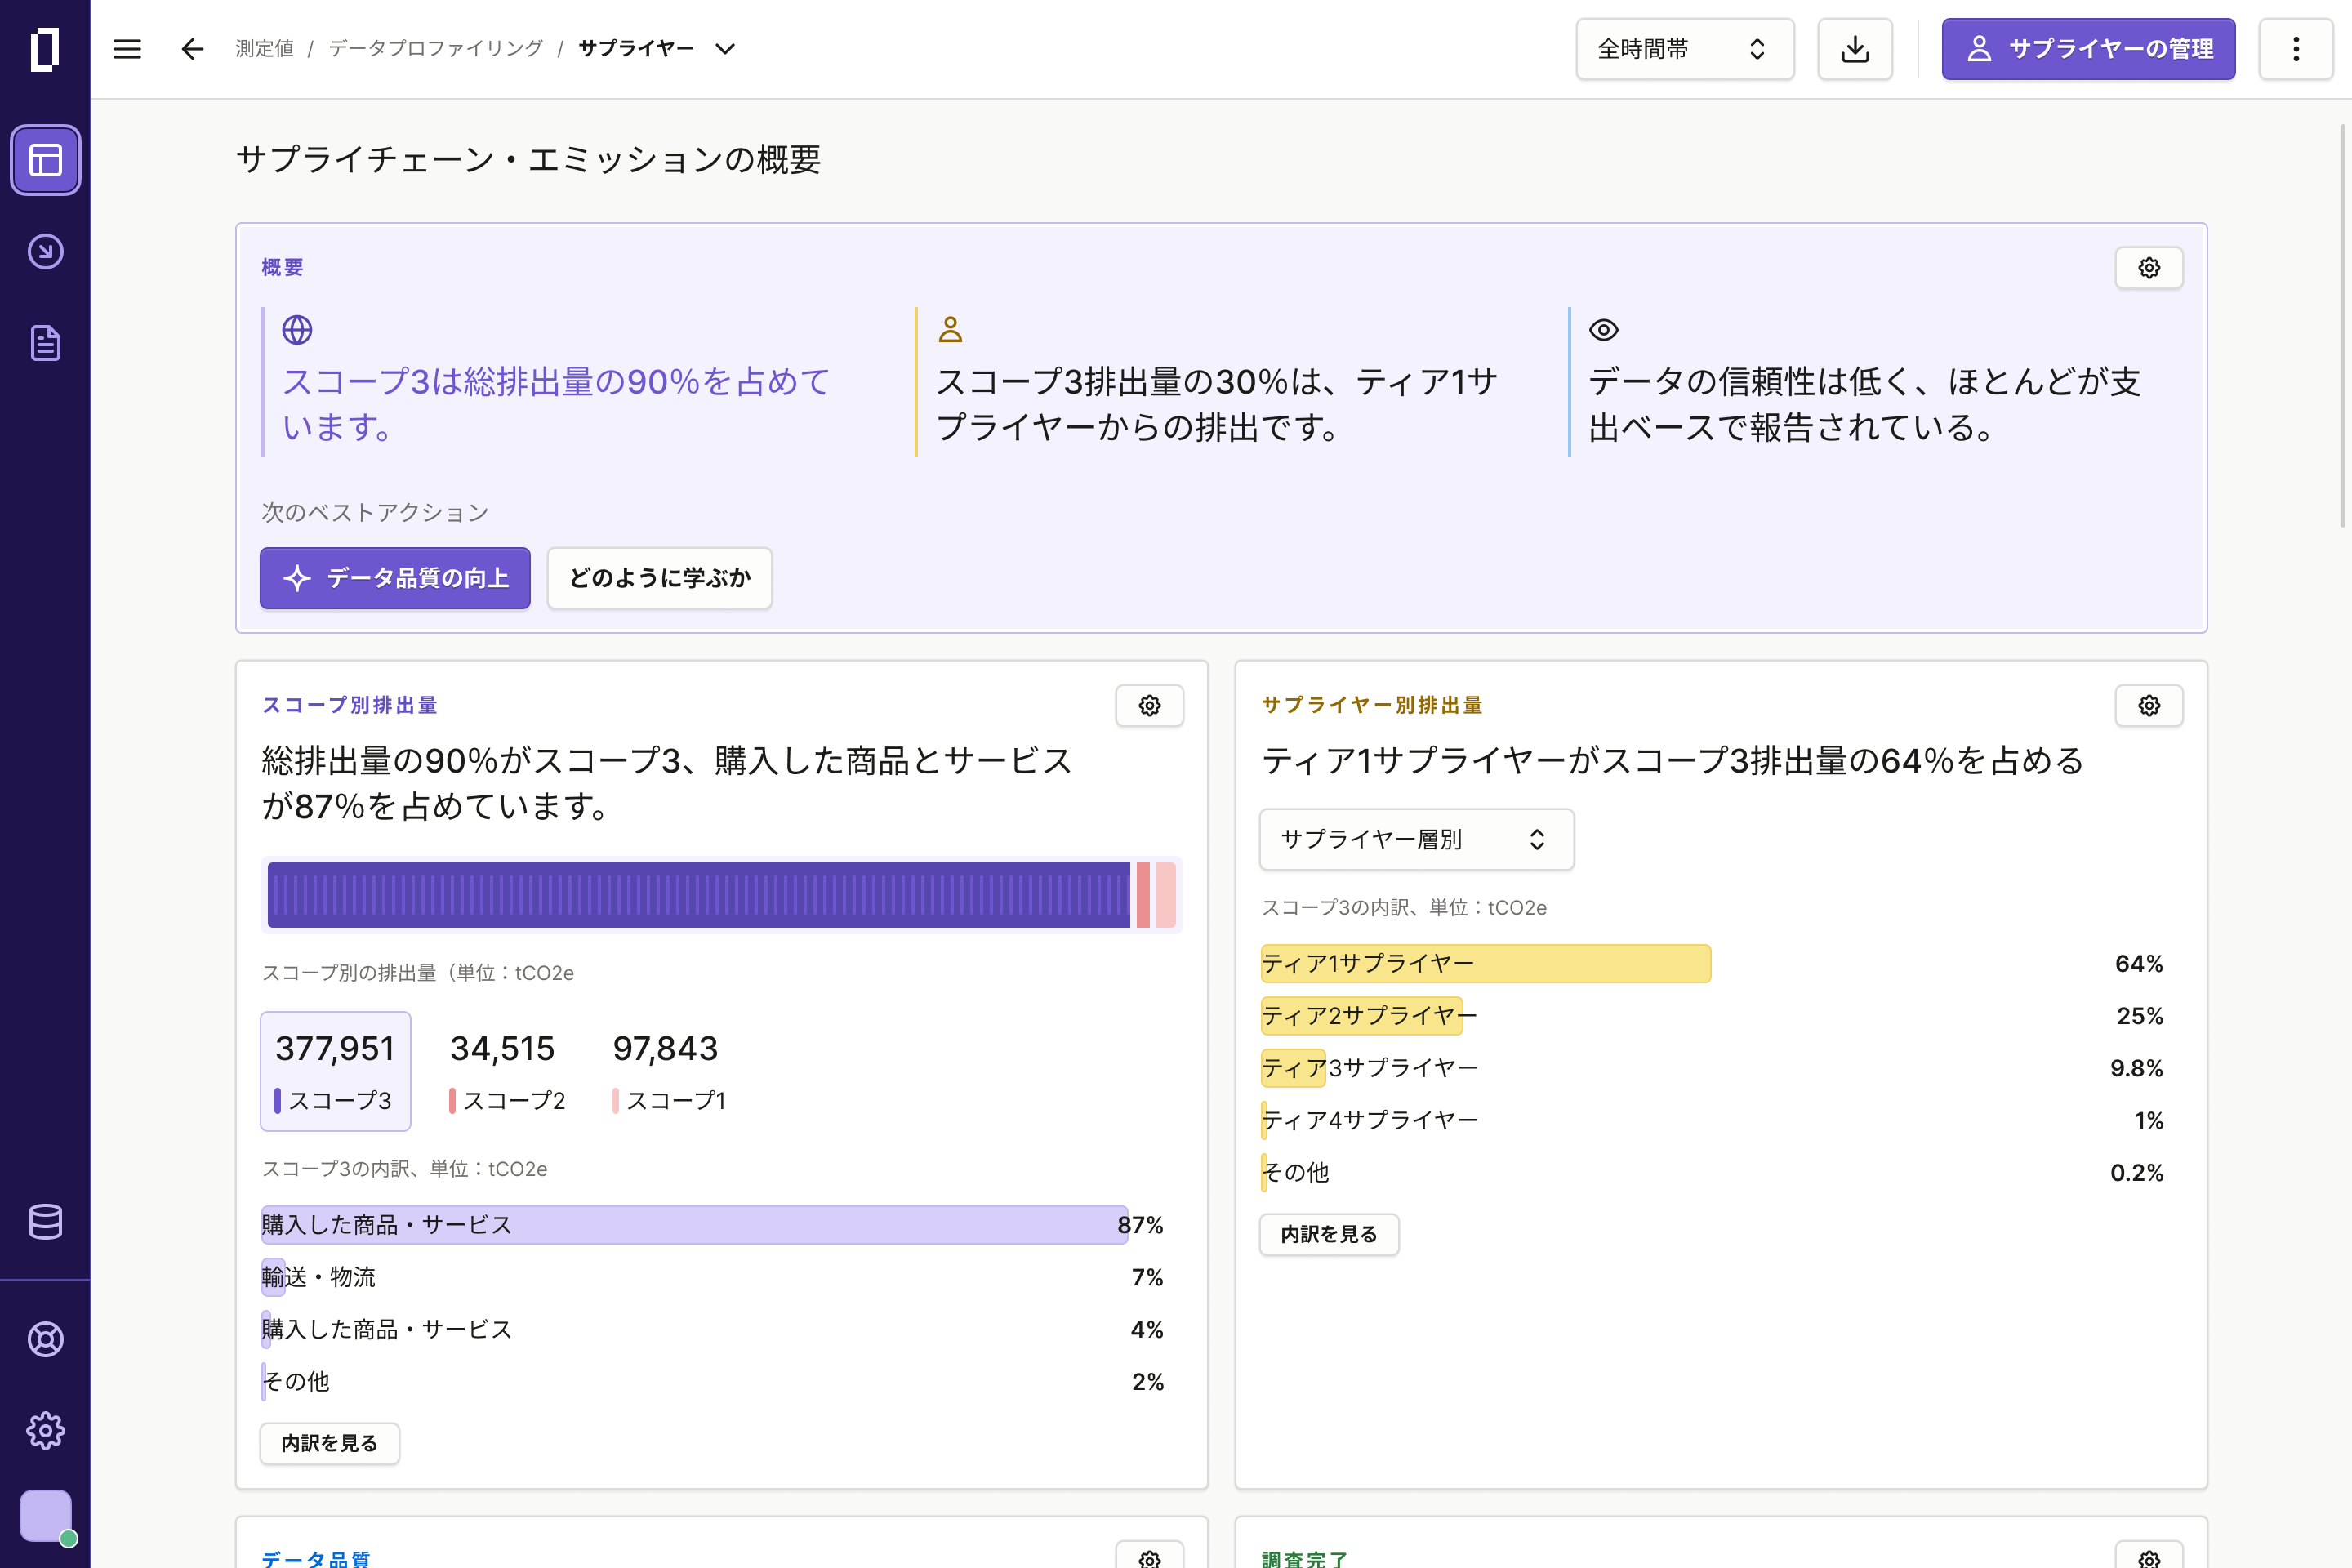Click the globe icon in the summary
The width and height of the screenshot is (2352, 1568).
[297, 330]
